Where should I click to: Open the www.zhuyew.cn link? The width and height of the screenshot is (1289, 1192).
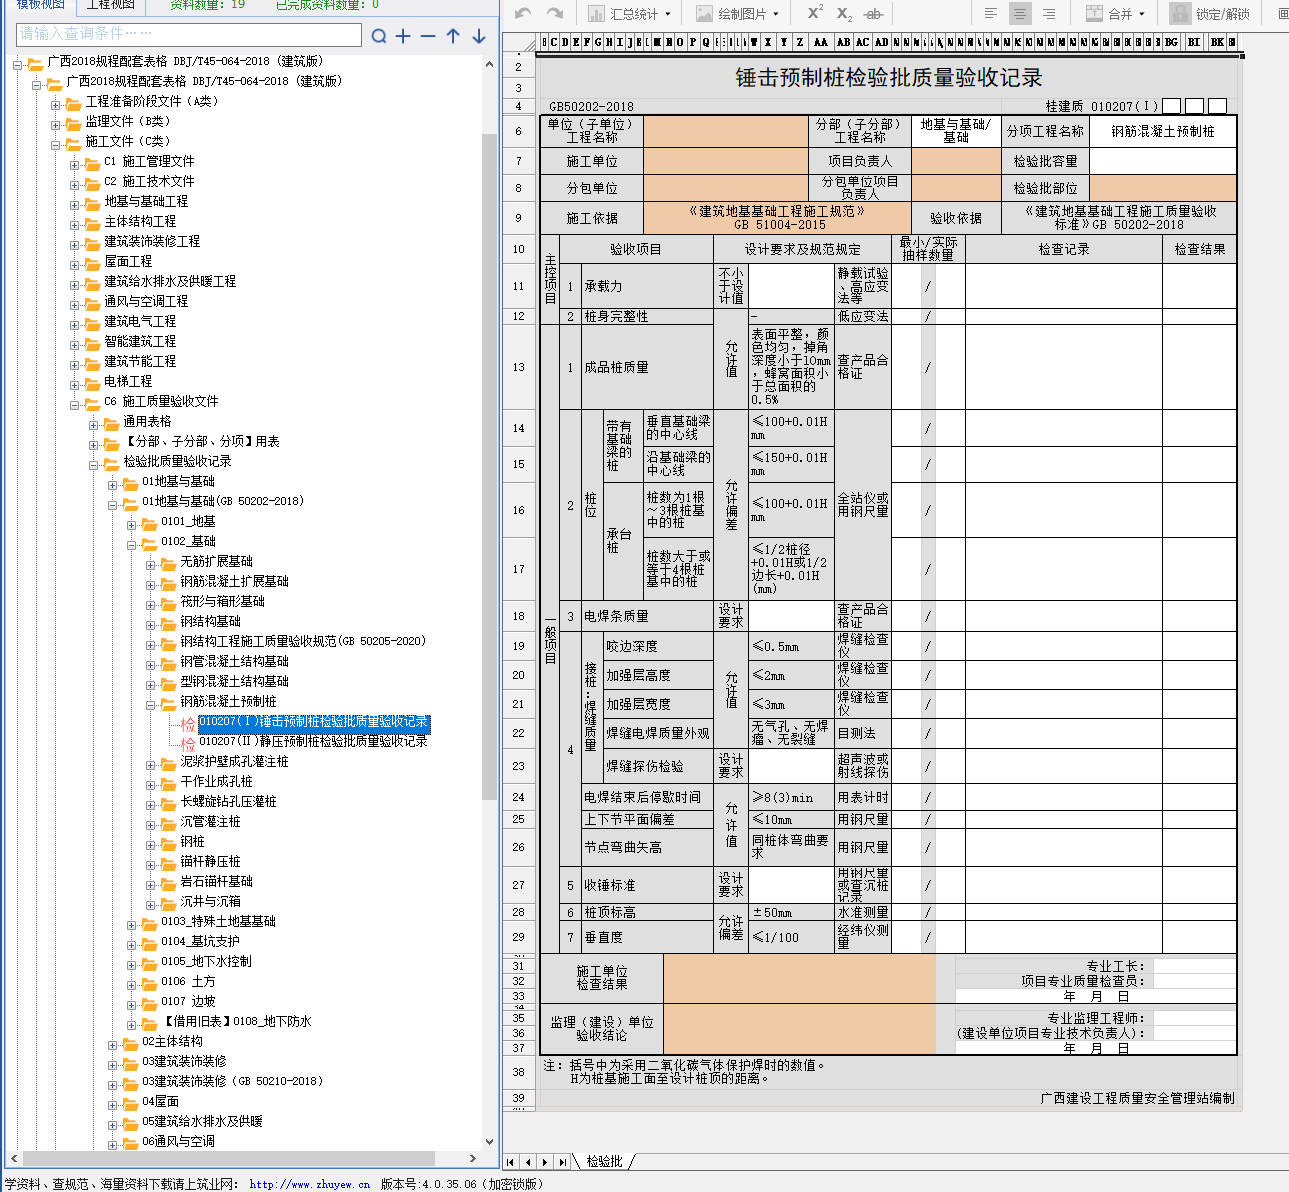click(310, 1184)
